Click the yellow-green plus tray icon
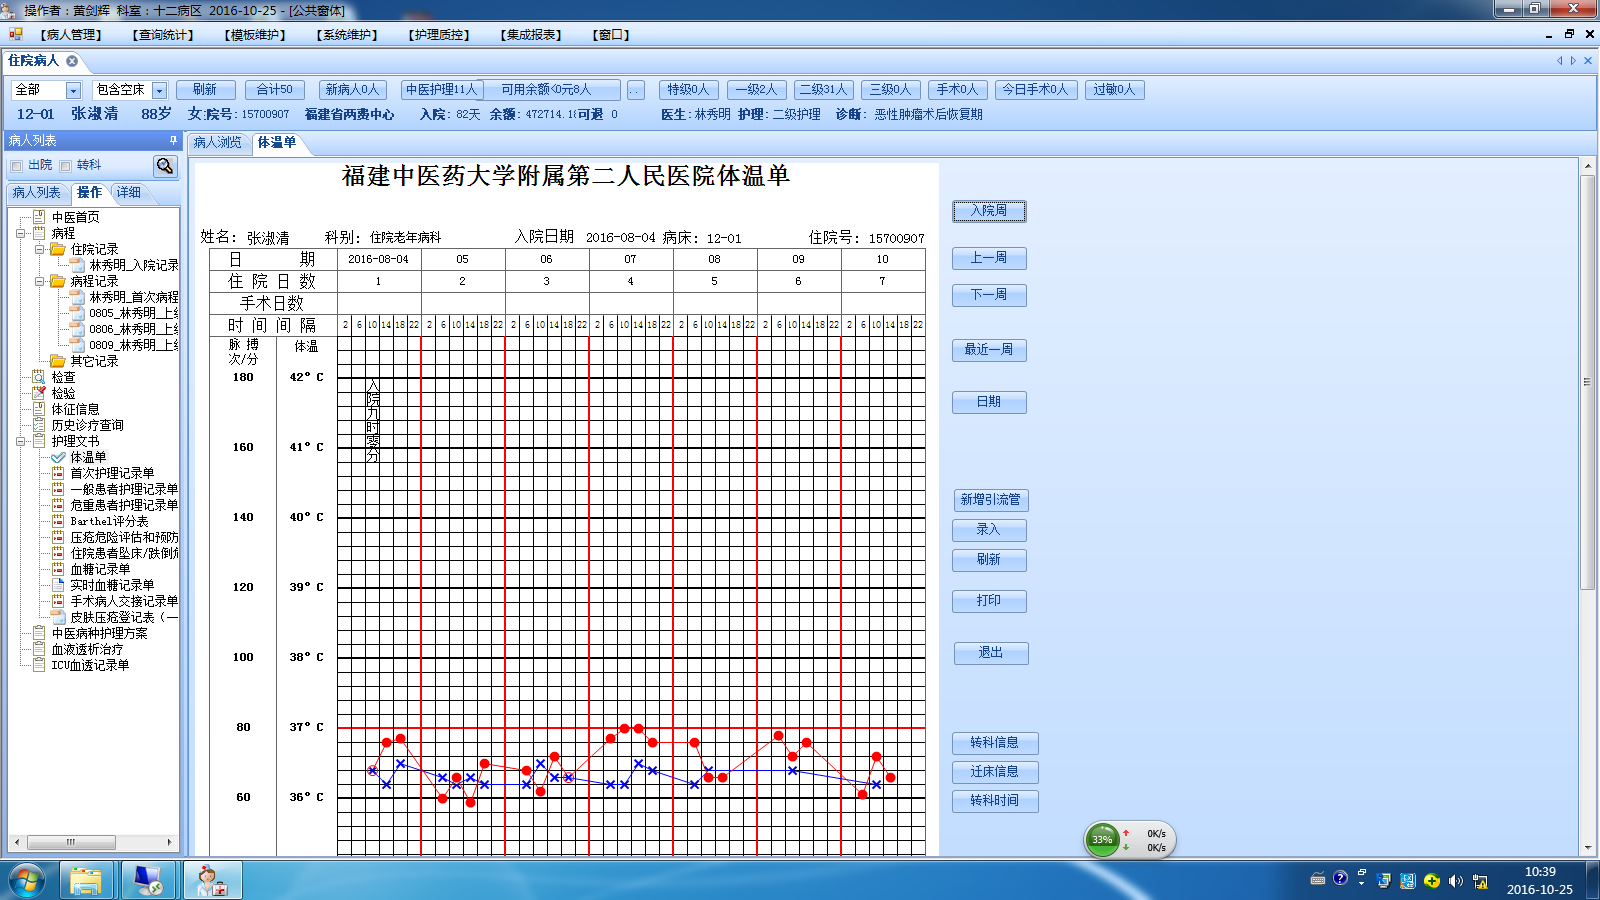Viewport: 1600px width, 900px height. 1432,881
